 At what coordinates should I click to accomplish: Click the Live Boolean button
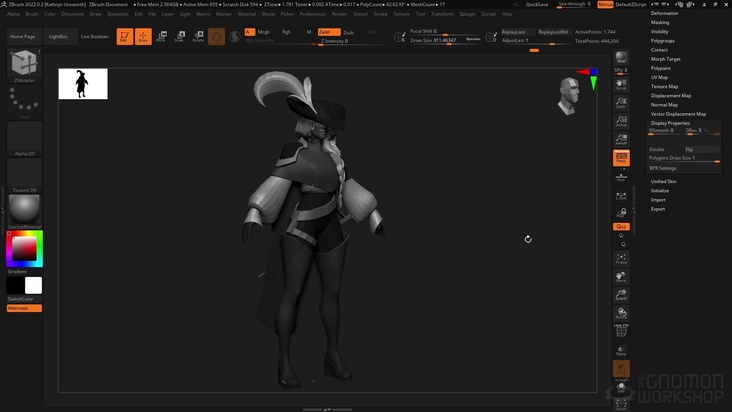[x=94, y=36]
